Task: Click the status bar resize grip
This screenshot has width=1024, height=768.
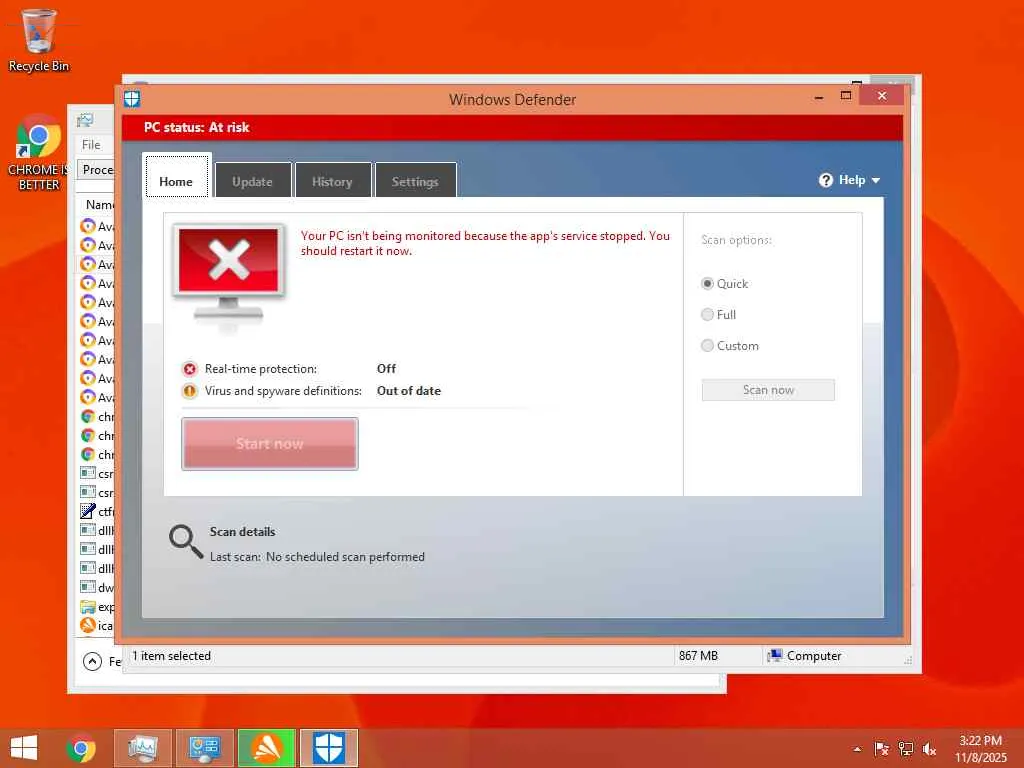Action: click(x=908, y=660)
